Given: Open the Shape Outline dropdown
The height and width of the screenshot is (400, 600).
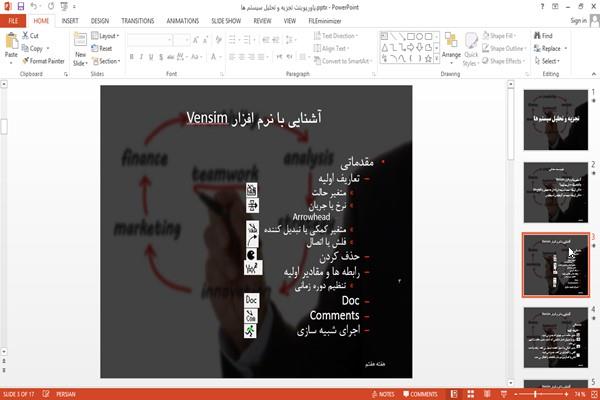Looking at the screenshot, I should (504, 48).
